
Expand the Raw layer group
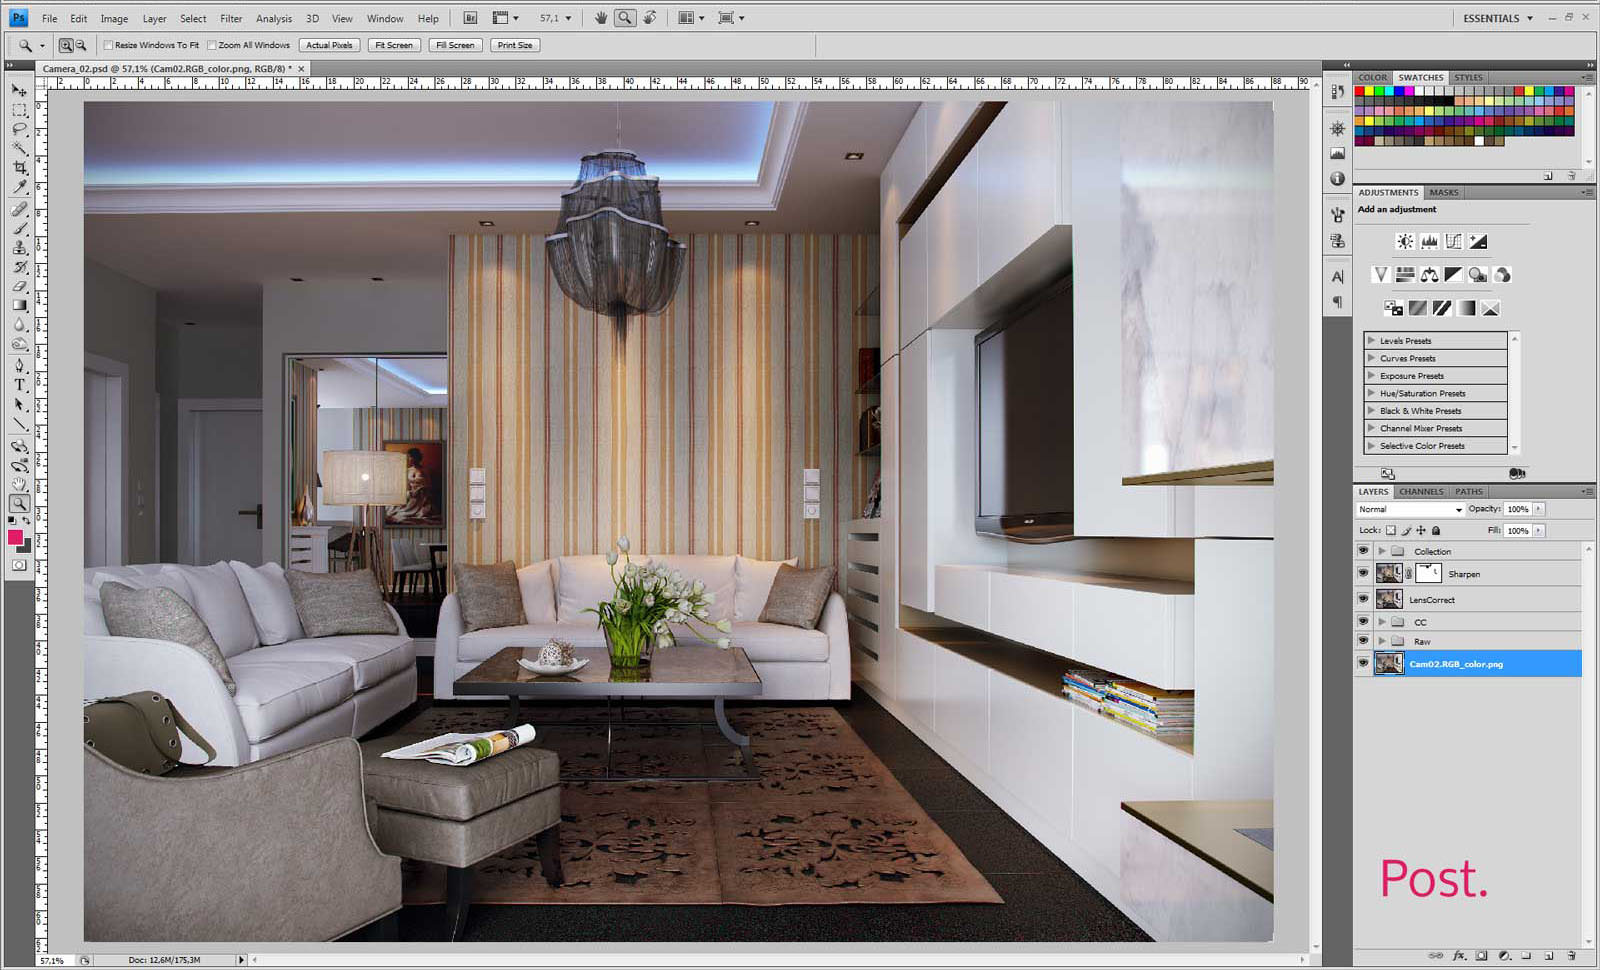click(1382, 641)
